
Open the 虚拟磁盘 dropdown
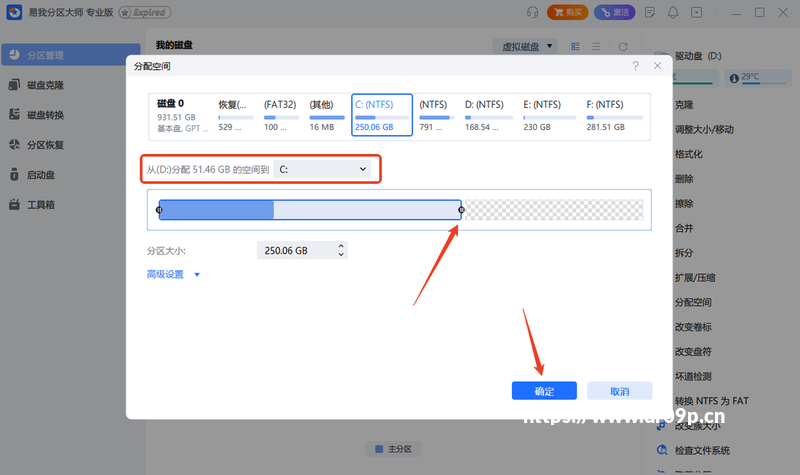524,46
